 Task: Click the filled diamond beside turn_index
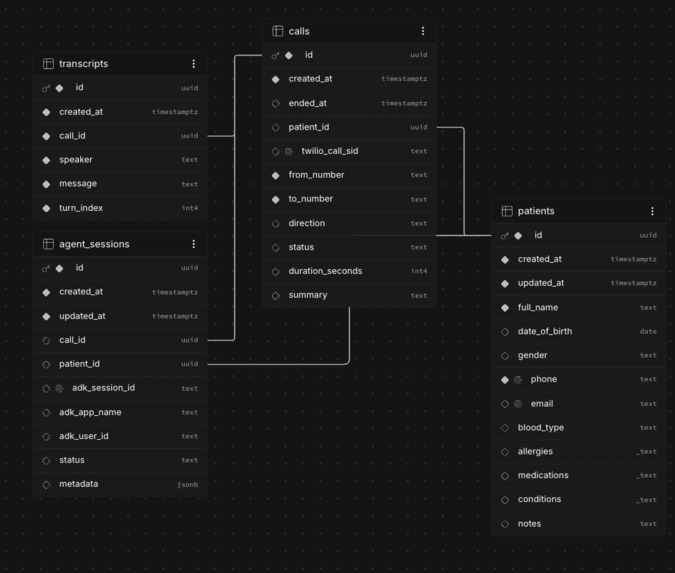[x=46, y=208]
